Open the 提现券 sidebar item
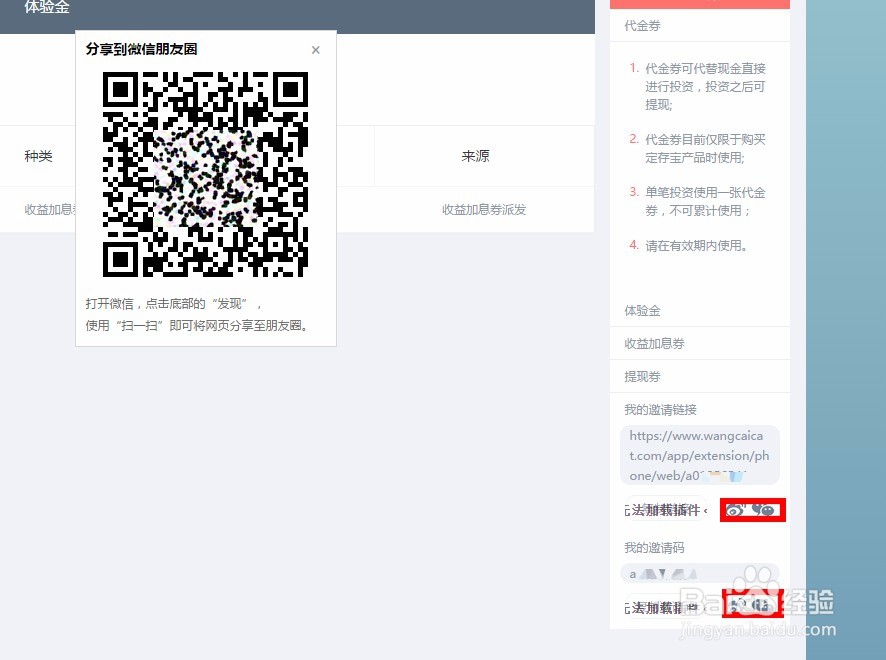 pyautogui.click(x=700, y=376)
